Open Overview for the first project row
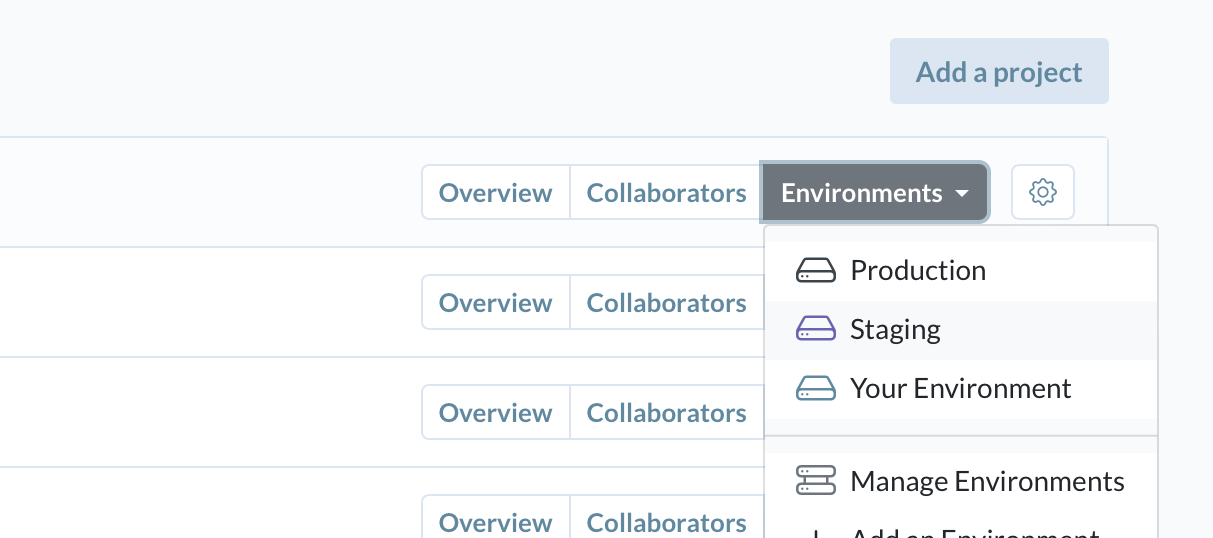 tap(496, 193)
